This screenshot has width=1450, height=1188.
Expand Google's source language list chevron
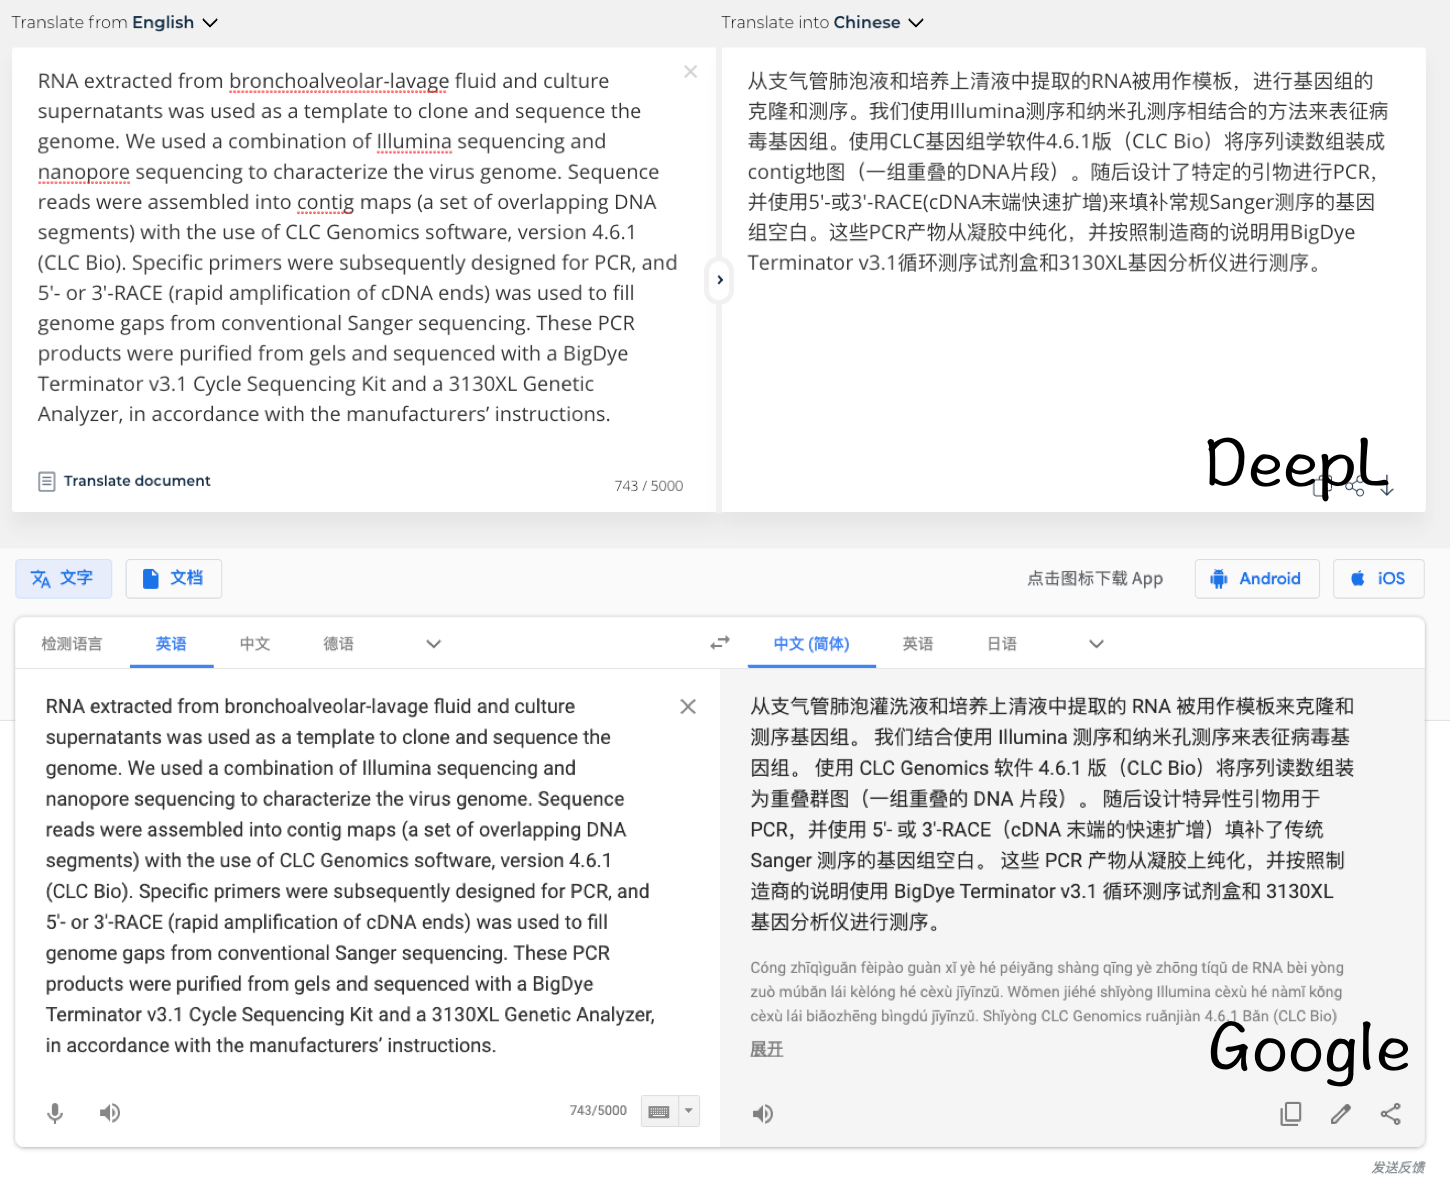tap(433, 644)
